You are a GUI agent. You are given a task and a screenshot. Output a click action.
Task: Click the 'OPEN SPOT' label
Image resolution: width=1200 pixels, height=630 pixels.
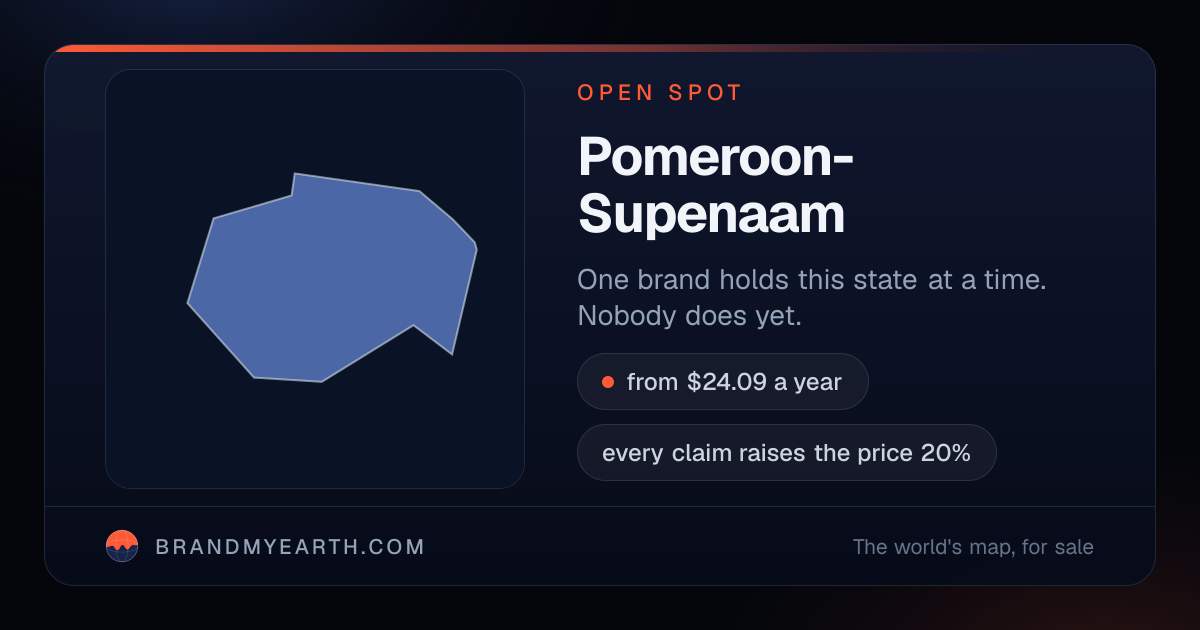[660, 93]
